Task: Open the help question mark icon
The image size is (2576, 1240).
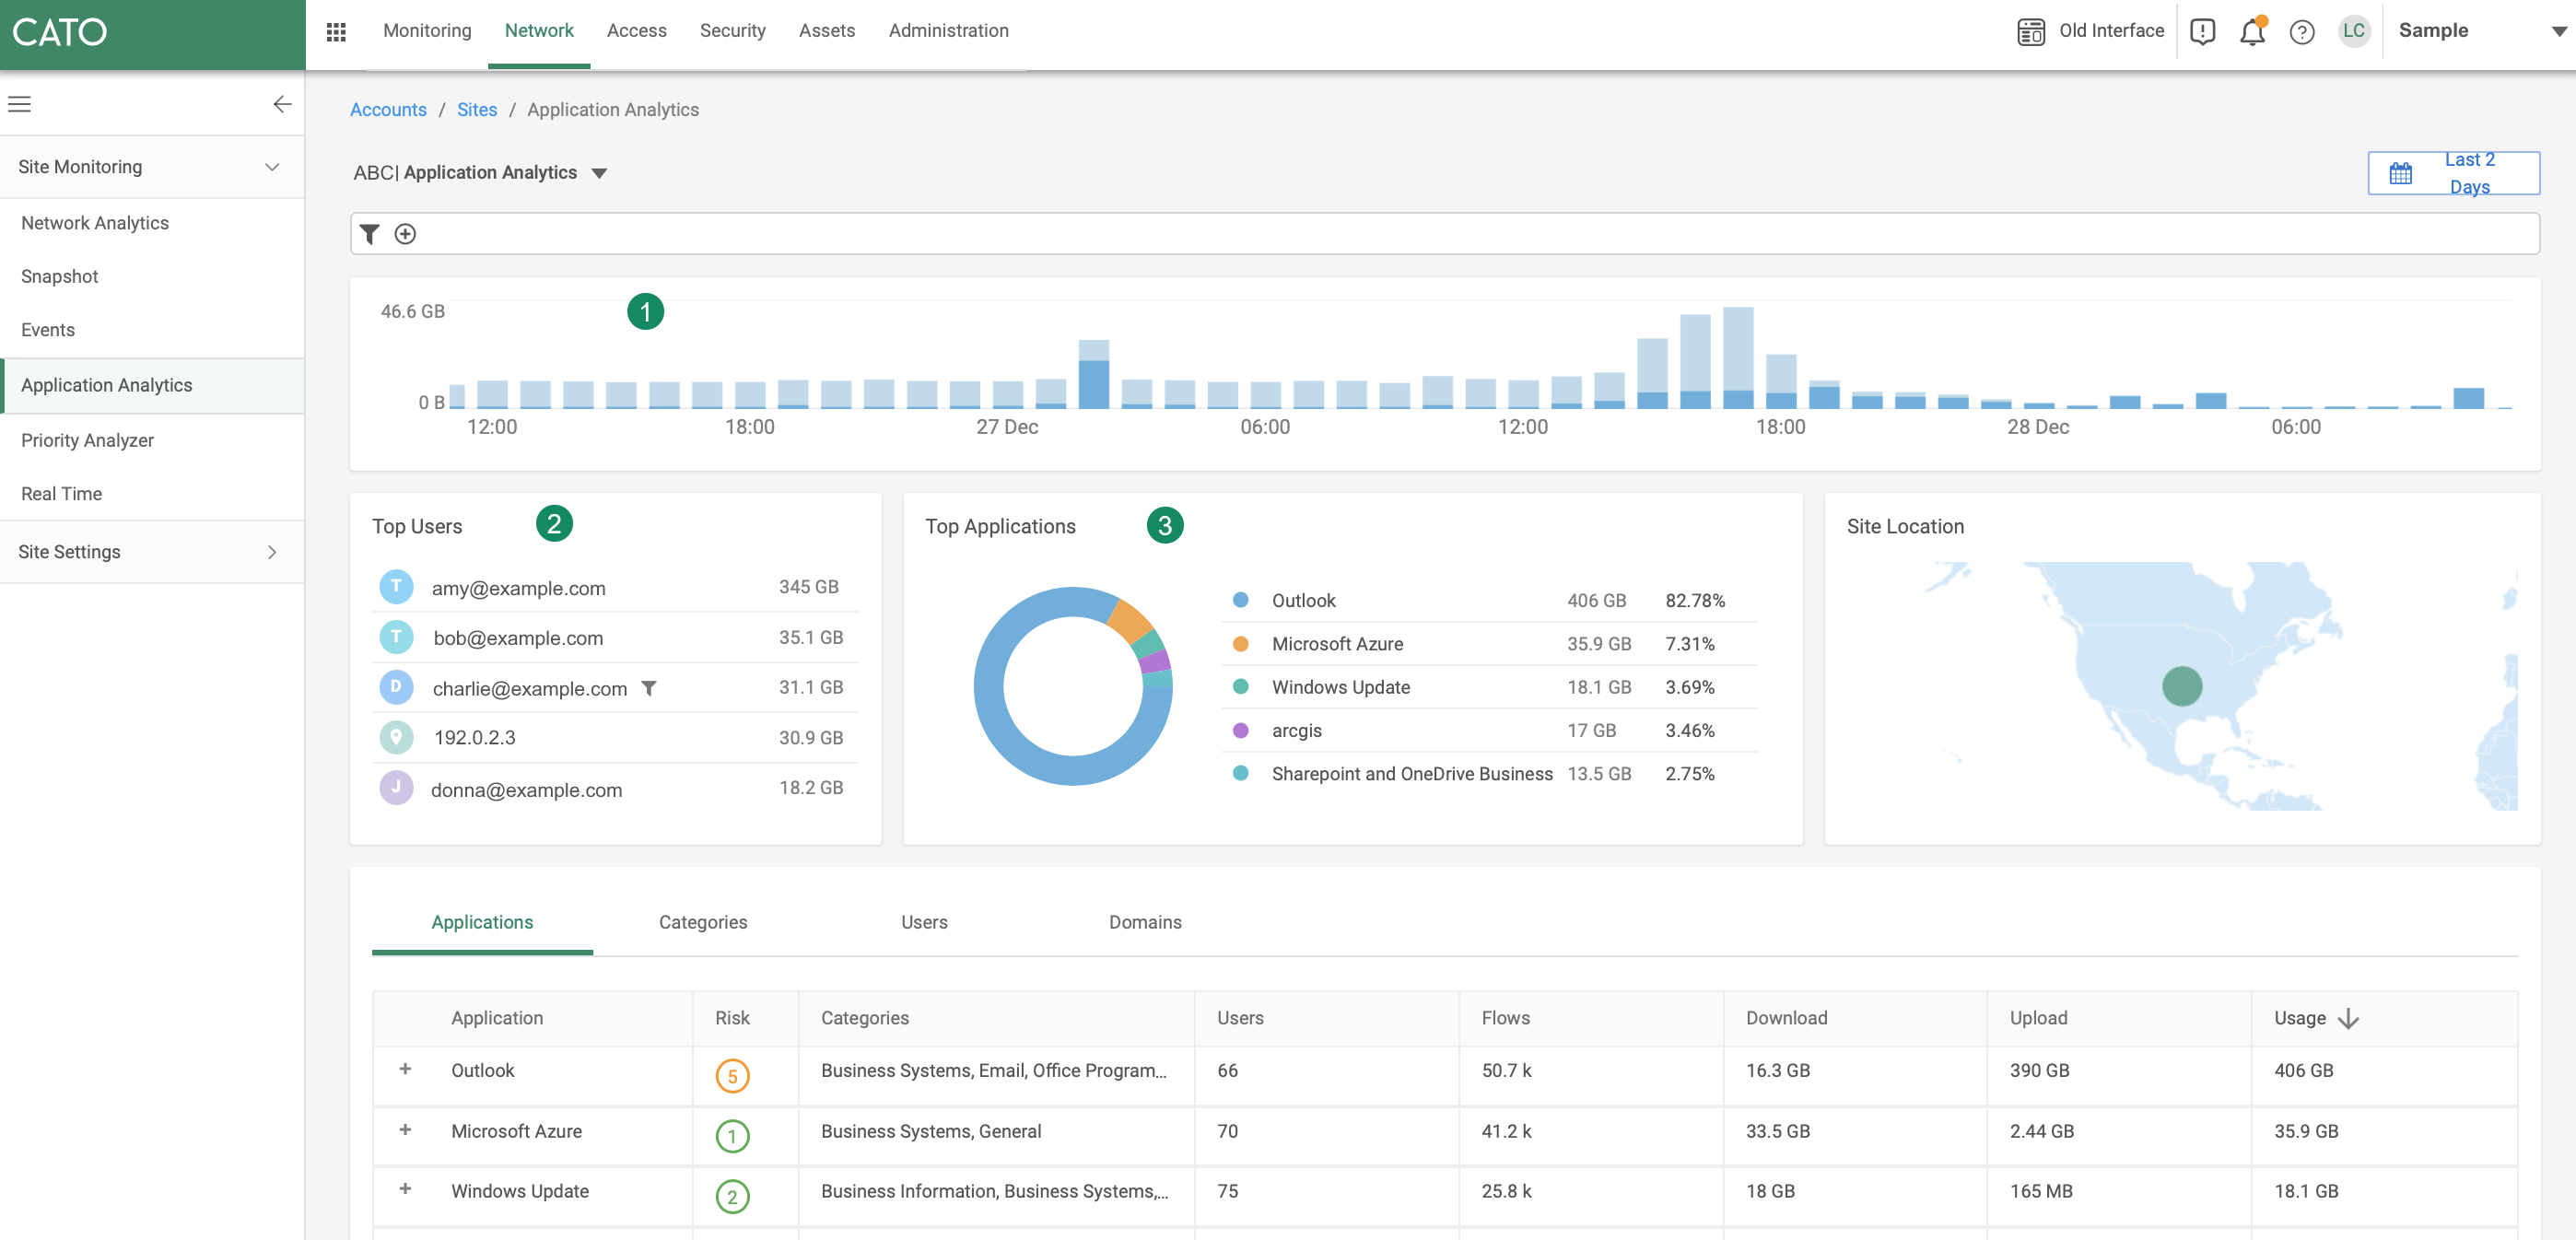Action: click(x=2301, y=32)
